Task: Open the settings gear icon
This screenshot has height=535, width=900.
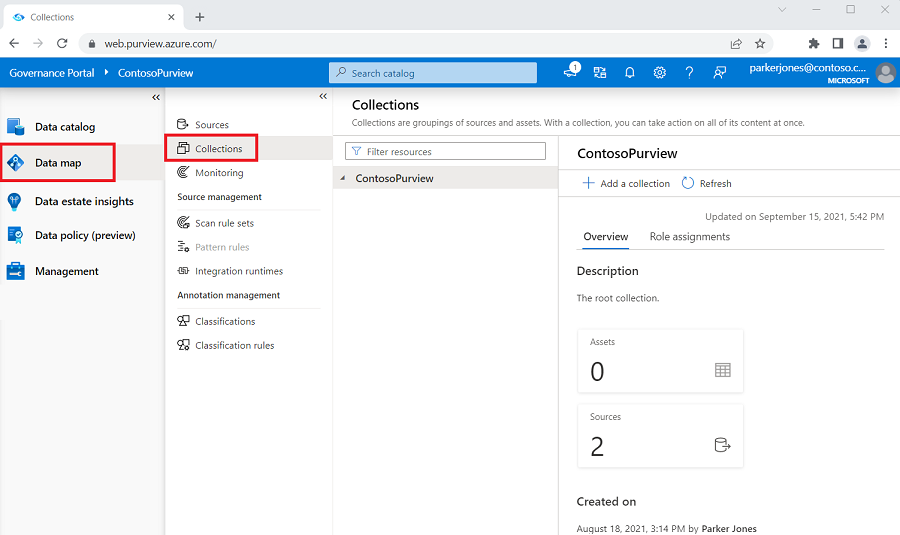Action: pyautogui.click(x=660, y=73)
